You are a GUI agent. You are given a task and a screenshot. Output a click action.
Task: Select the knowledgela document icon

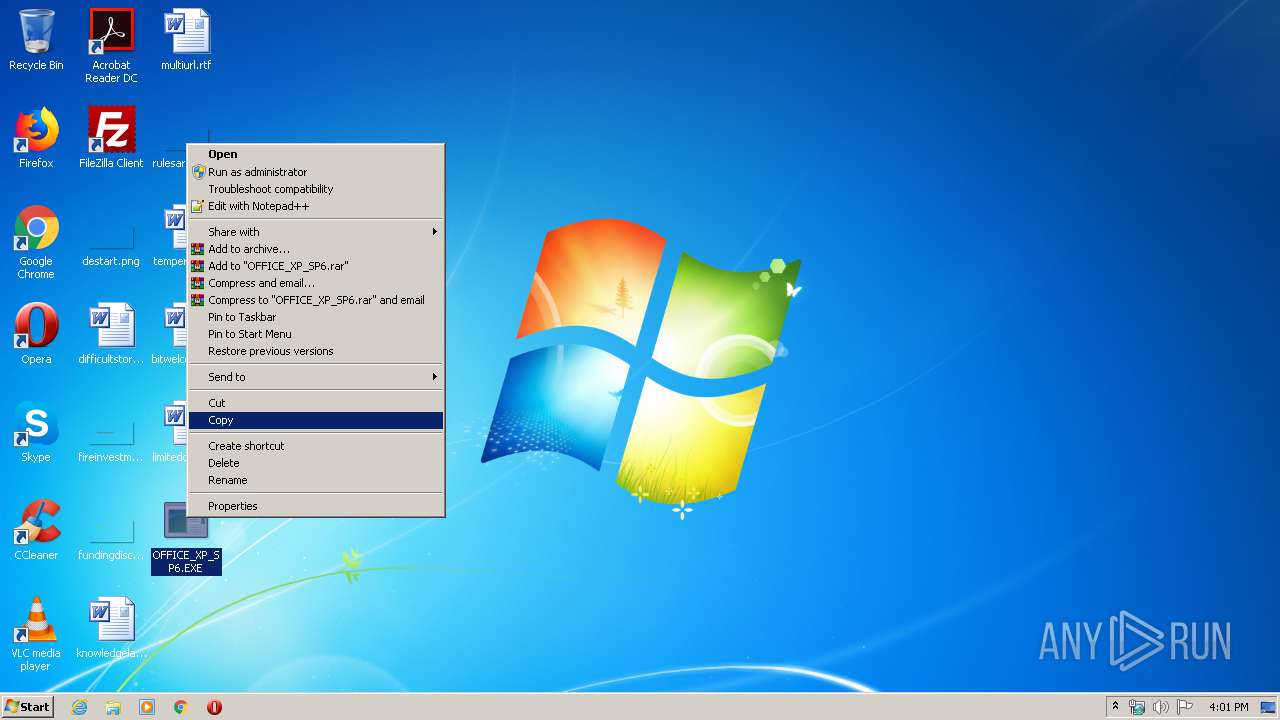point(111,628)
